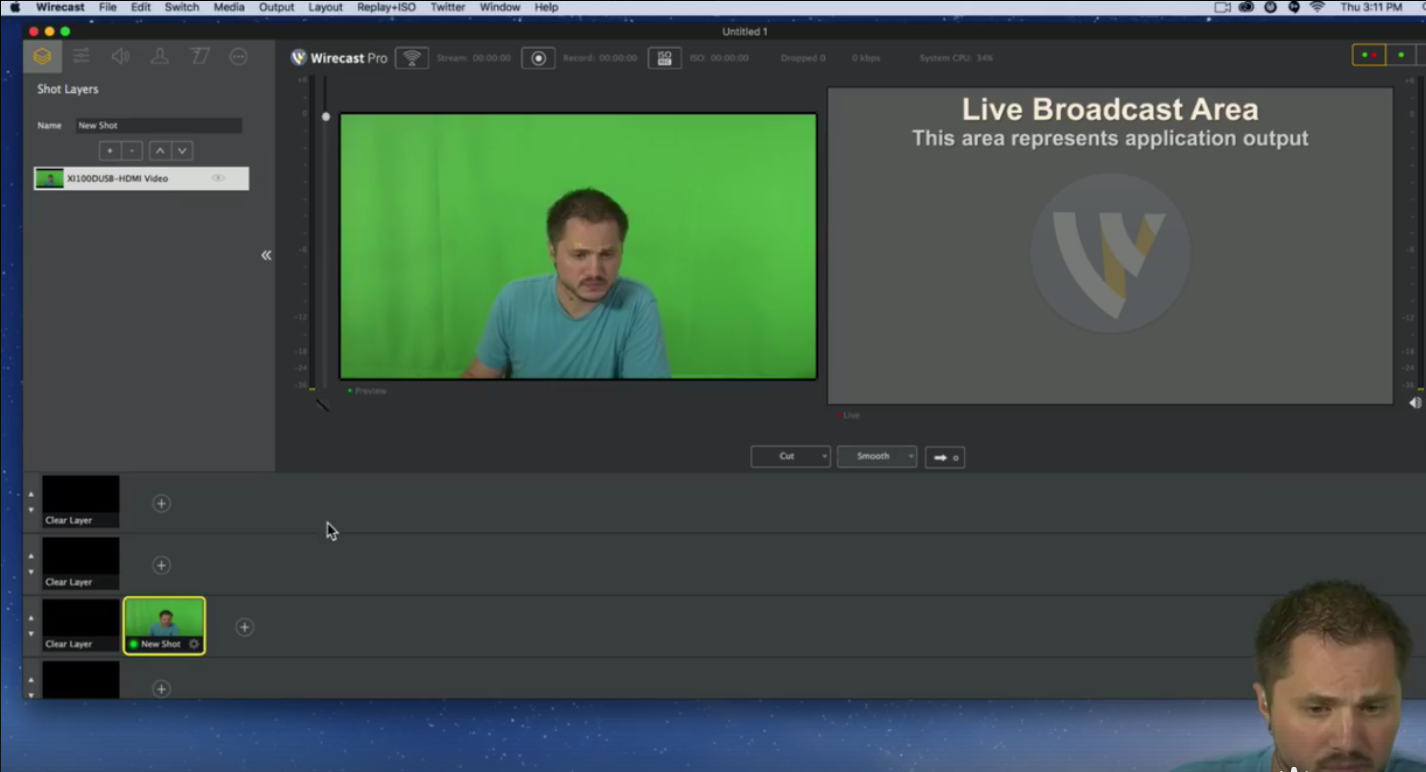This screenshot has width=1426, height=772.
Task: Adjust the preview audio volume slider knob
Action: 325,117
